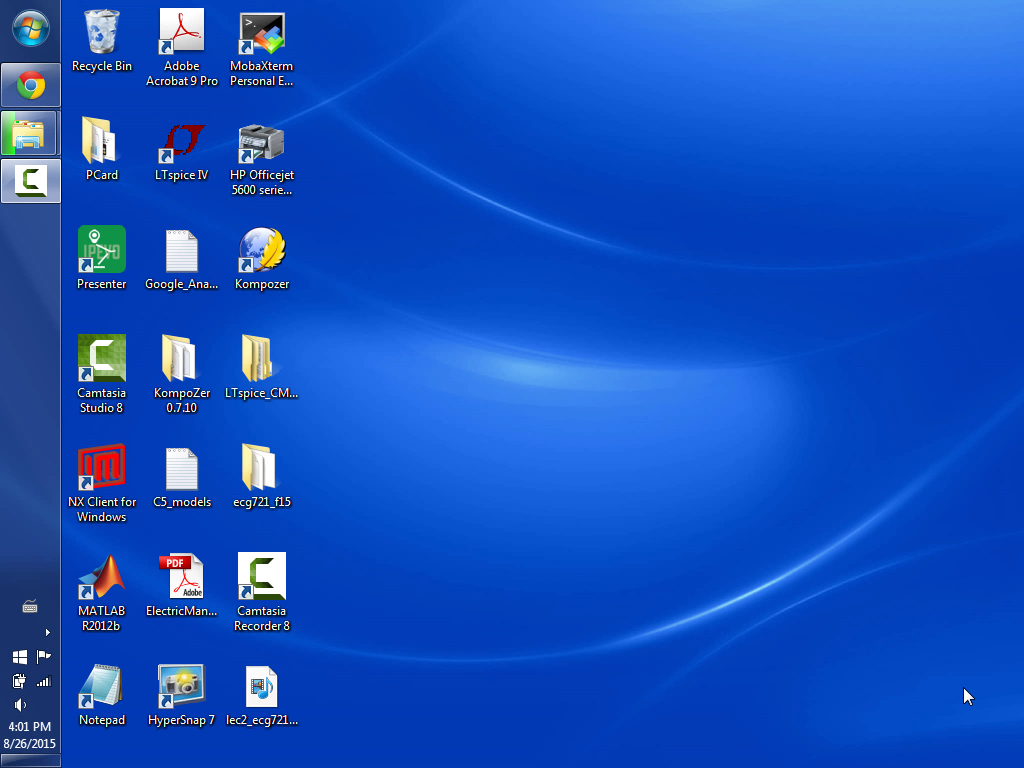
Task: Select the LTspice IV desktop icon
Action: (x=182, y=143)
